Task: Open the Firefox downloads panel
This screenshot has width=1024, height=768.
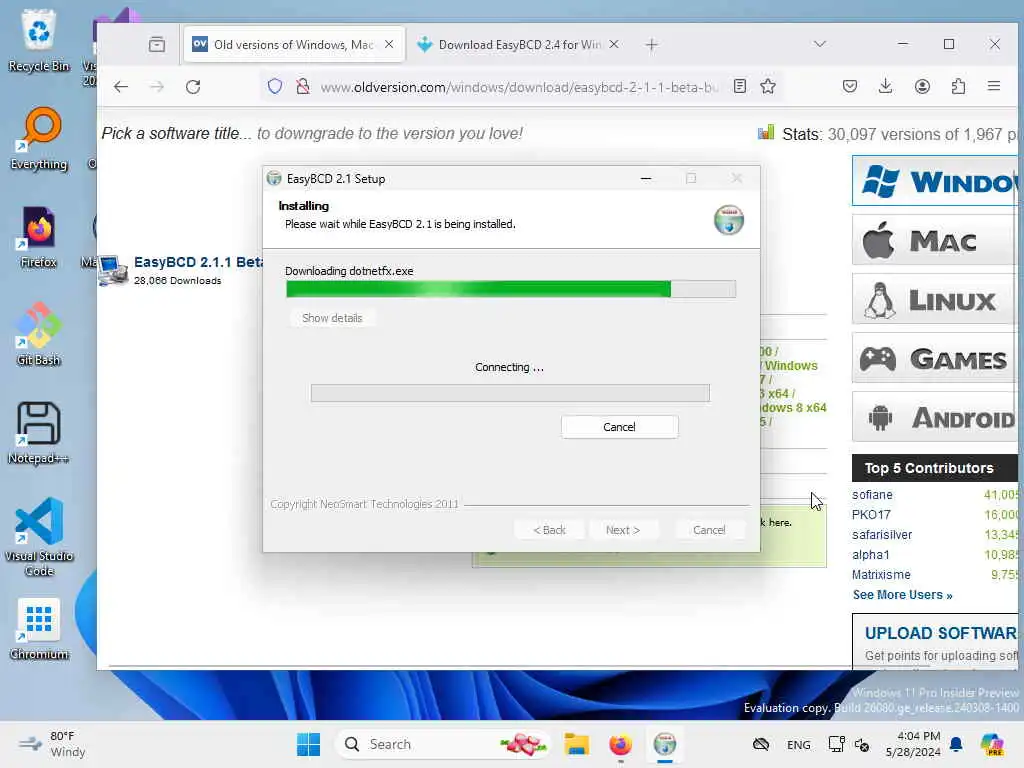Action: click(886, 86)
